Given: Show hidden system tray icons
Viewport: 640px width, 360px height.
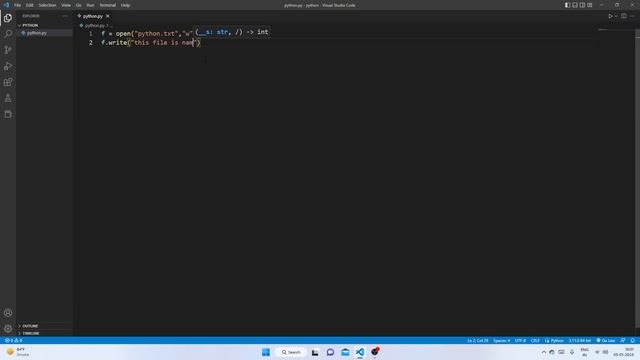Looking at the screenshot, I should pyautogui.click(x=543, y=352).
